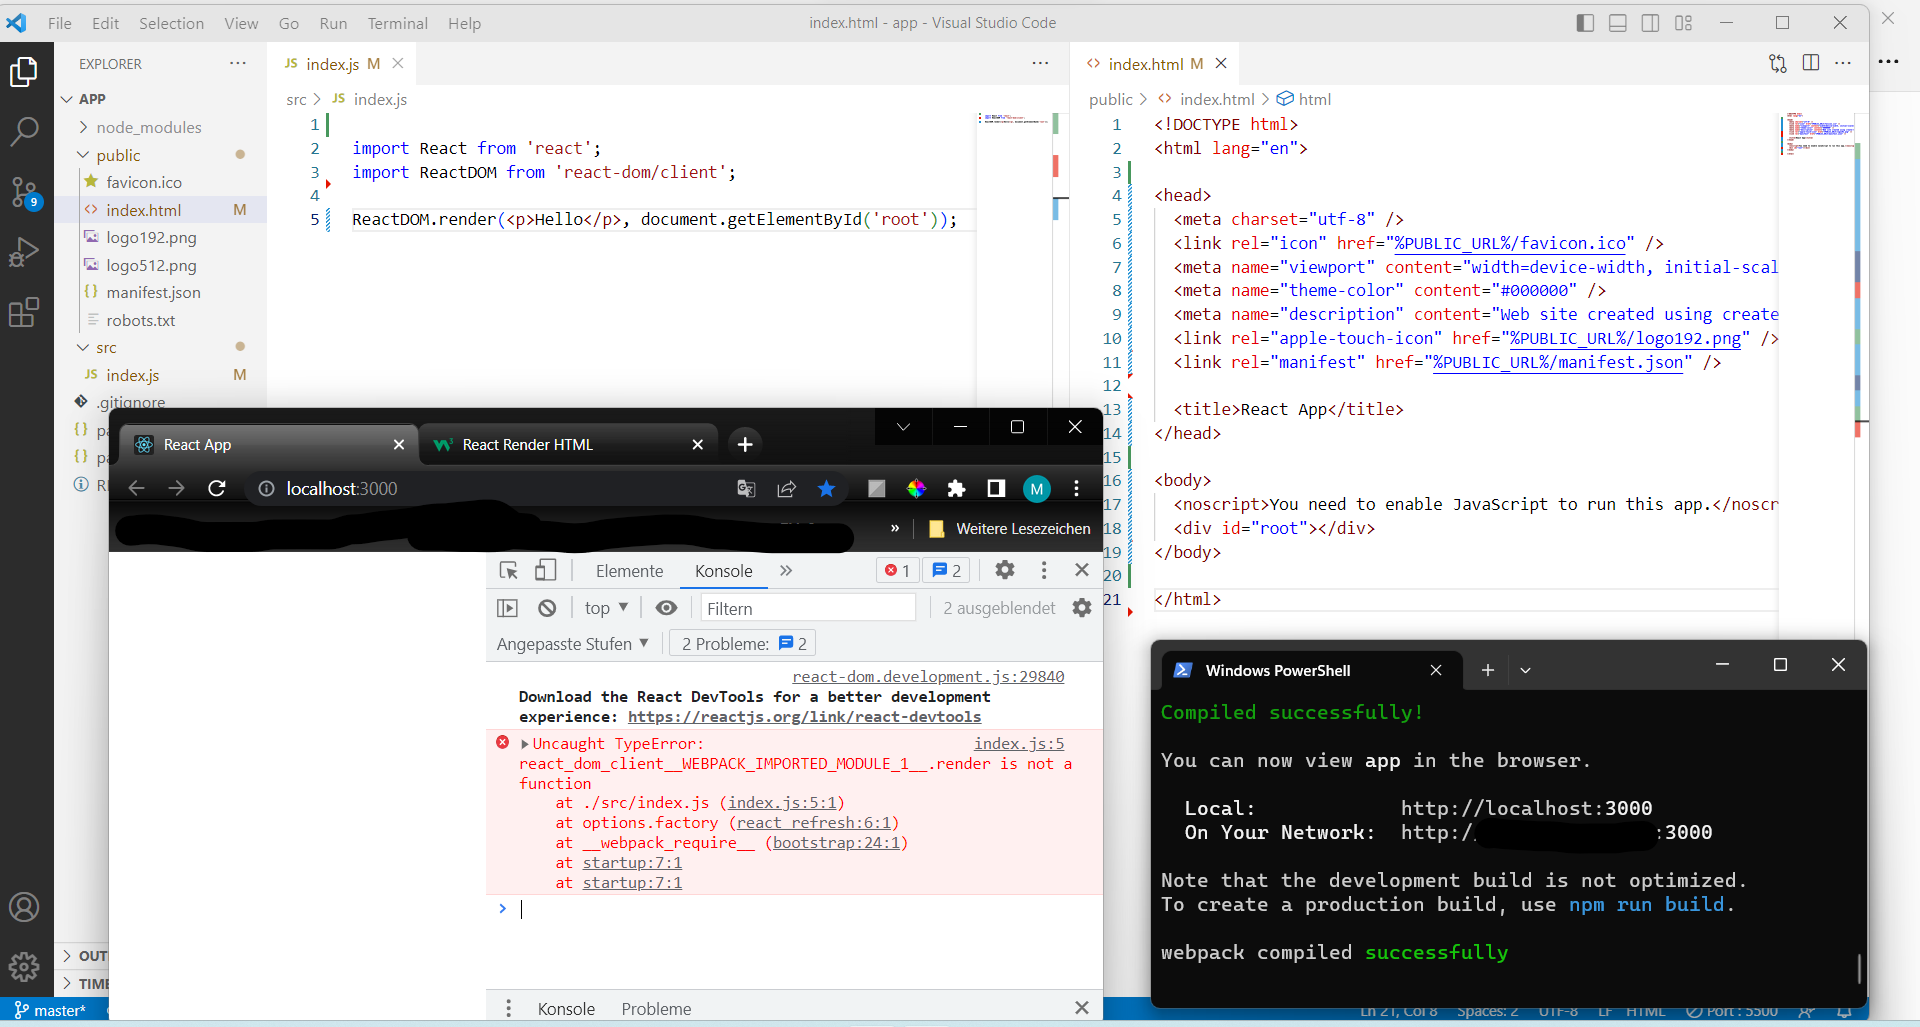
Task: Click the Google Translate icon in address bar
Action: (746, 488)
